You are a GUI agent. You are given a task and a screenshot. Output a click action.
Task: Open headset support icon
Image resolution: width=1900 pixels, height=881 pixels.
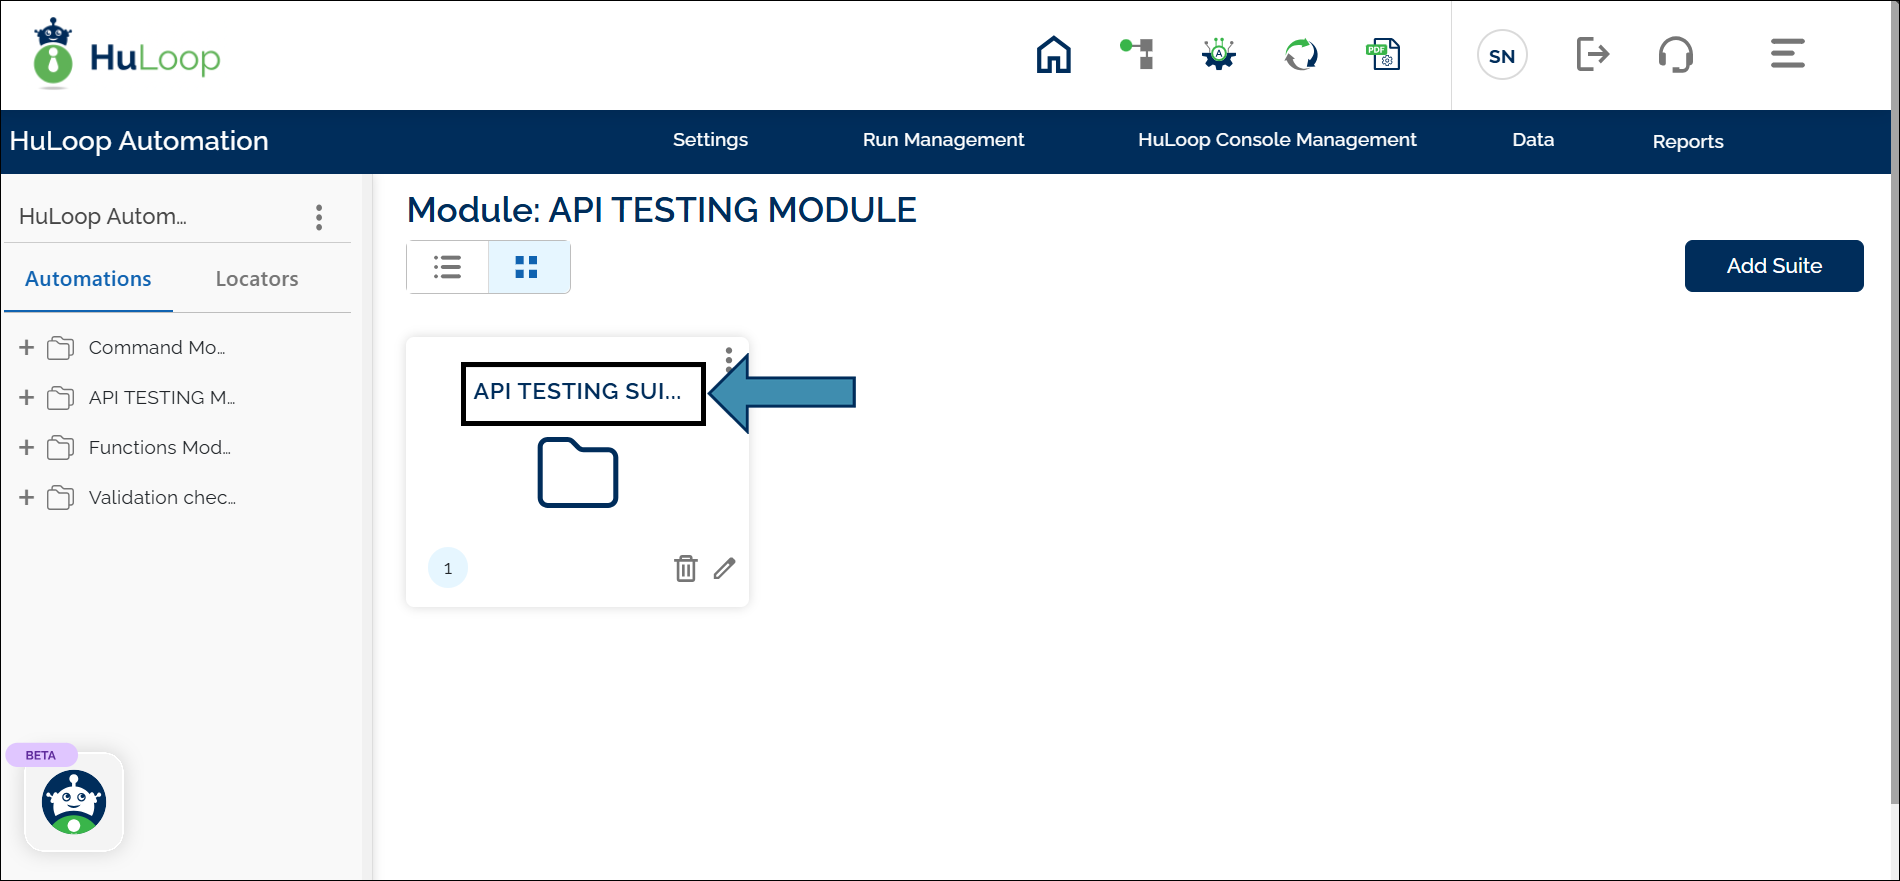coord(1675,54)
